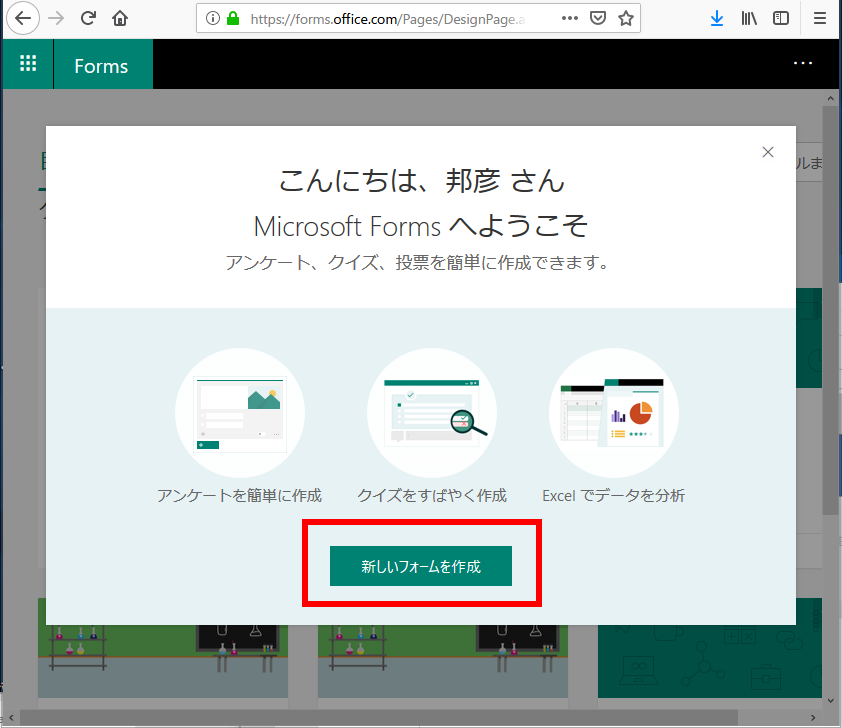Viewport: 842px width, 728px height.
Task: Click the Excel data analysis illustration
Action: (x=614, y=413)
